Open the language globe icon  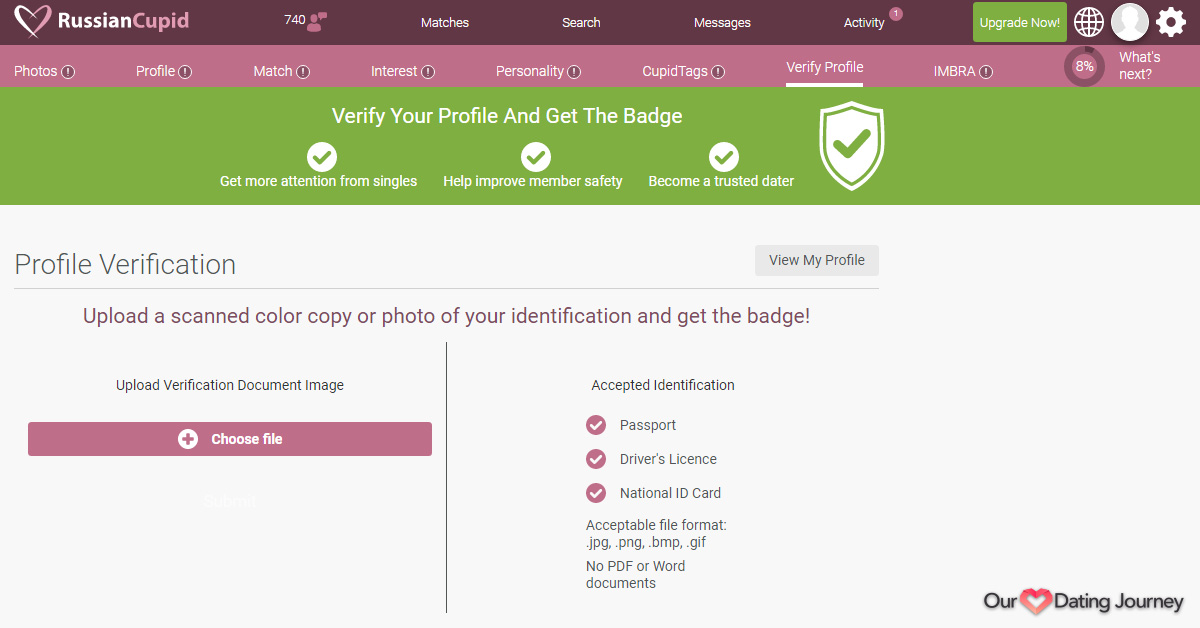[x=1089, y=22]
